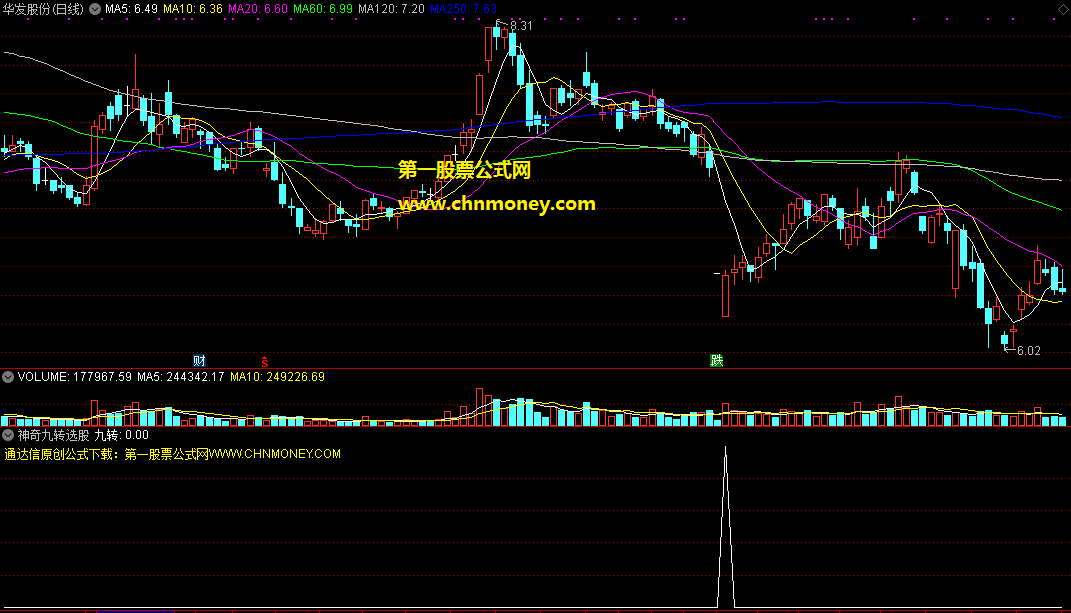Click the 通达信原创公式下载 yellow text line
The image size is (1071, 613).
[172, 454]
